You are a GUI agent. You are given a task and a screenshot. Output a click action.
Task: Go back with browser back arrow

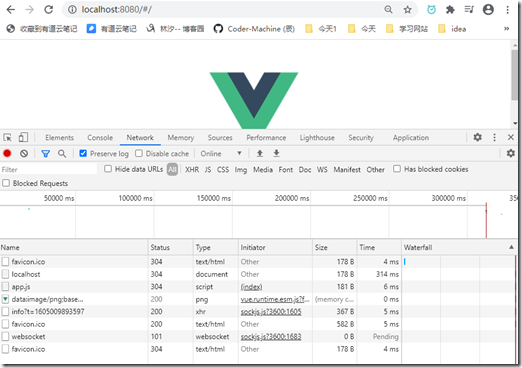(x=11, y=10)
